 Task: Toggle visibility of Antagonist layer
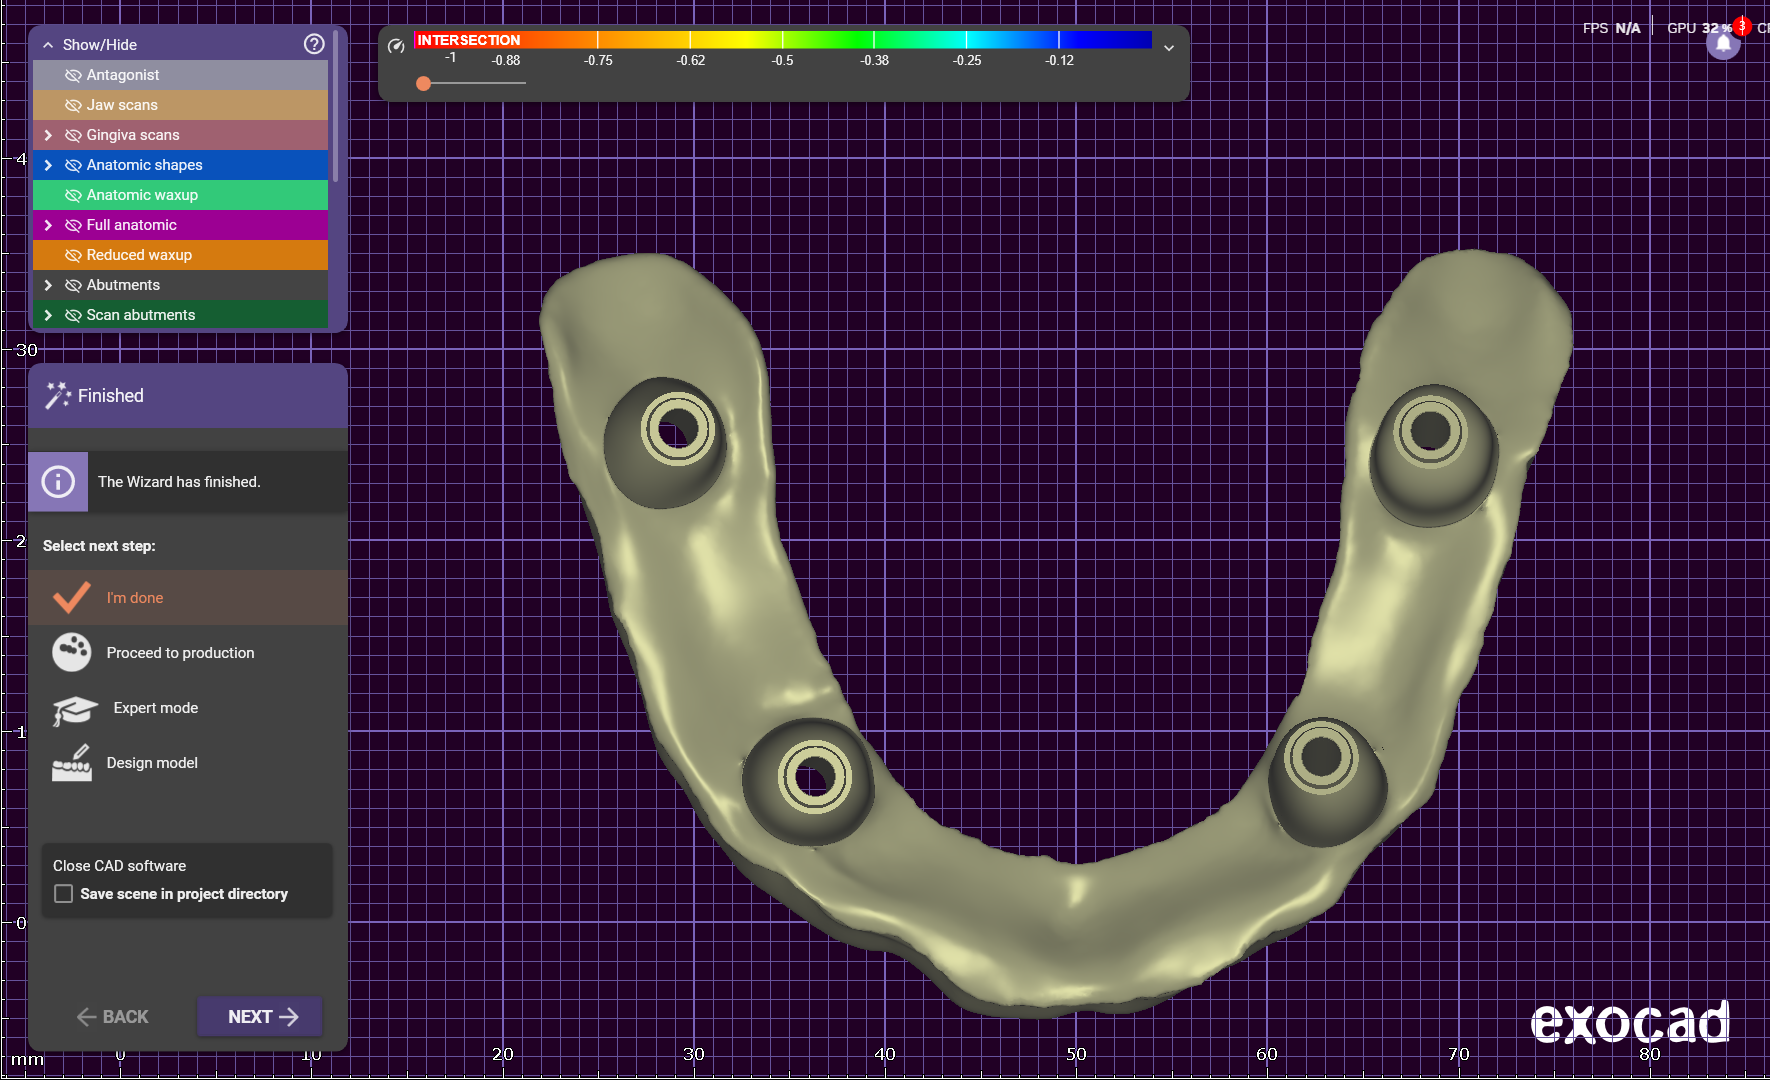(73, 75)
